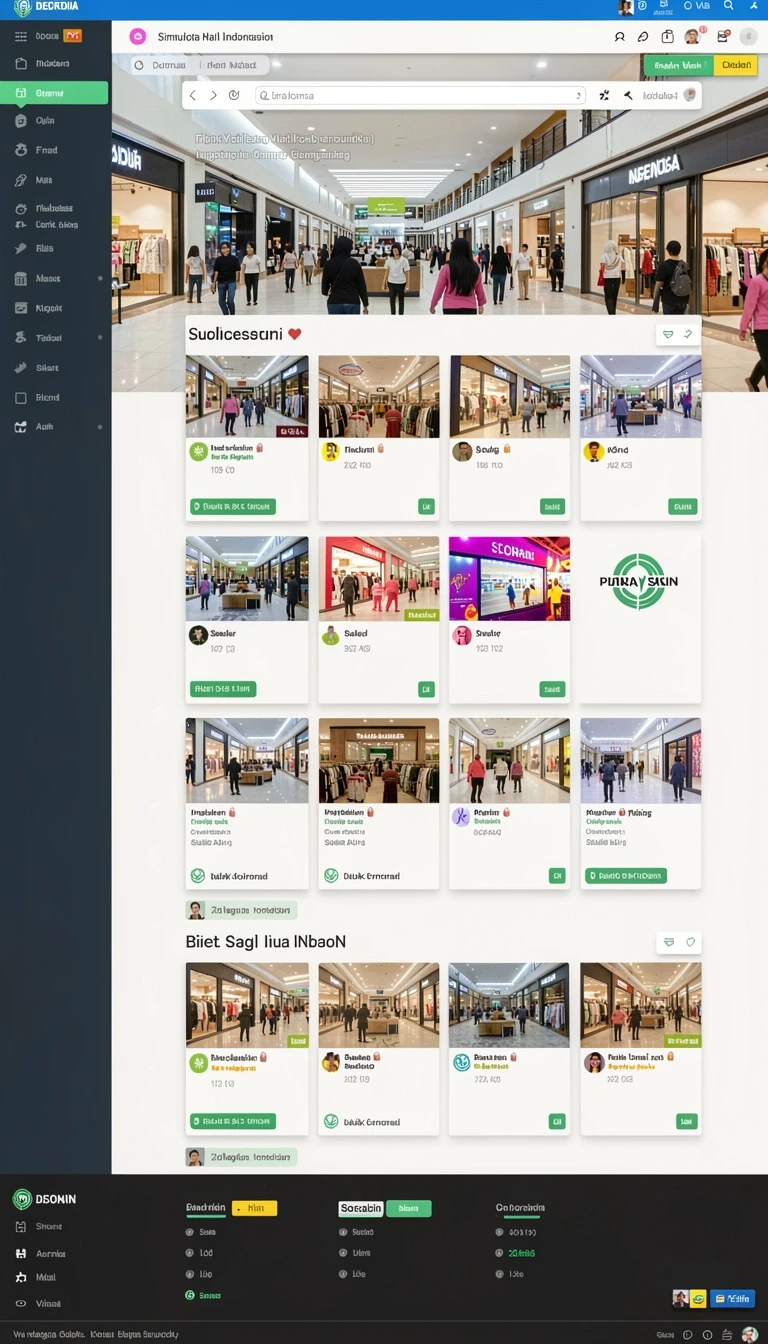Click the Mtial icon in footer

(21, 1277)
